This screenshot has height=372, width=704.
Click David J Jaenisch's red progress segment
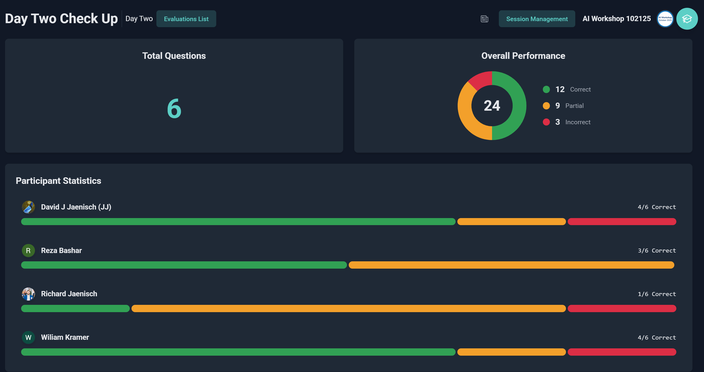622,222
